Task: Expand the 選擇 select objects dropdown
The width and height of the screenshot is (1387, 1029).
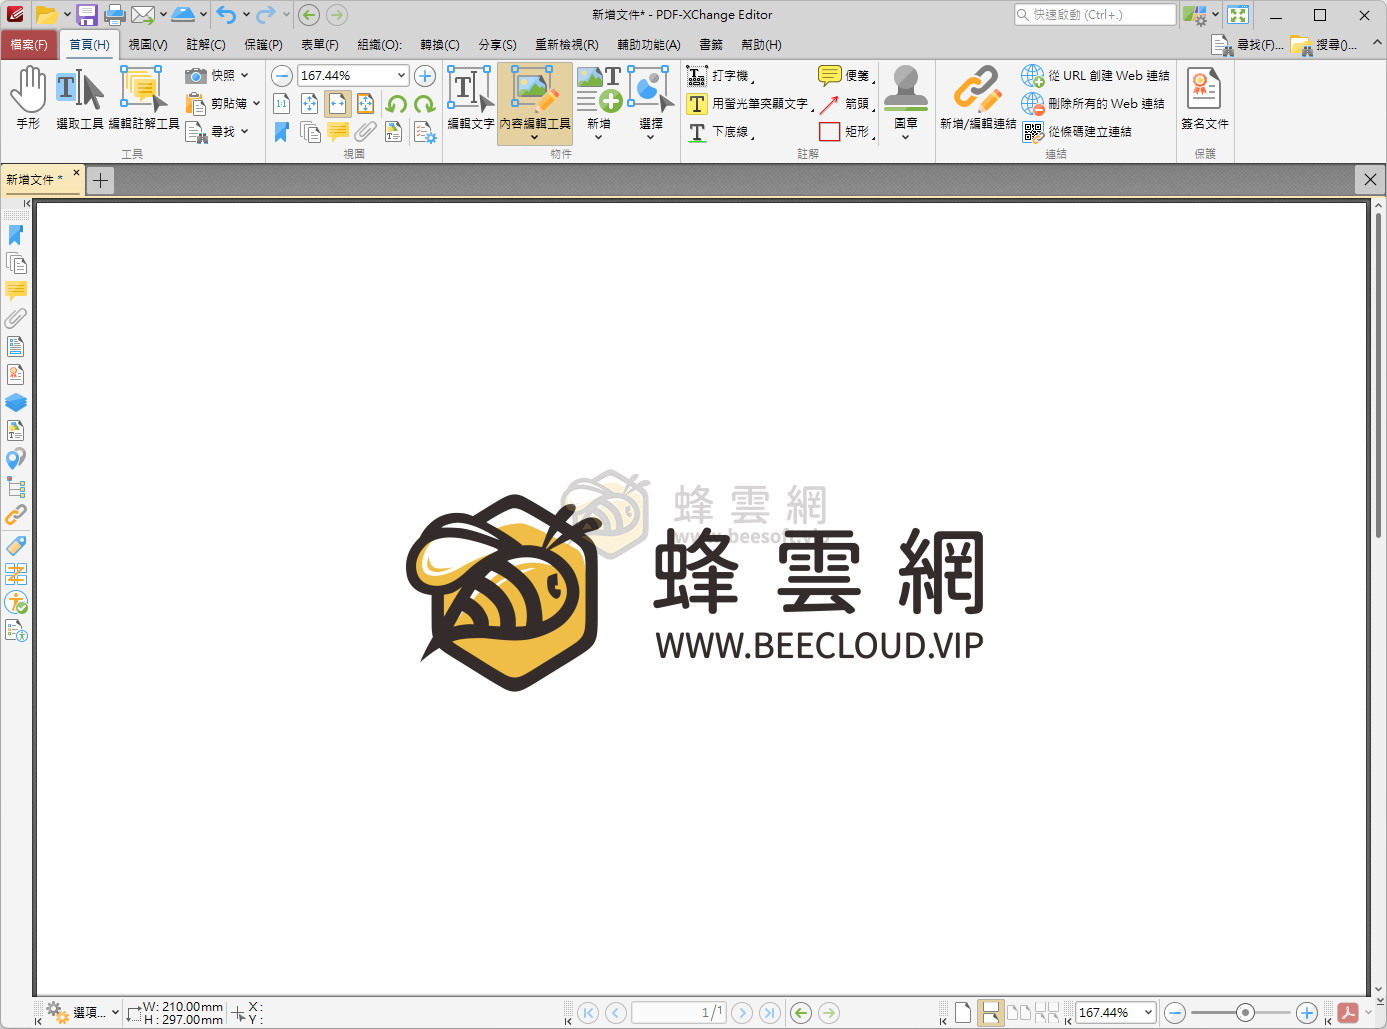Action: point(651,137)
